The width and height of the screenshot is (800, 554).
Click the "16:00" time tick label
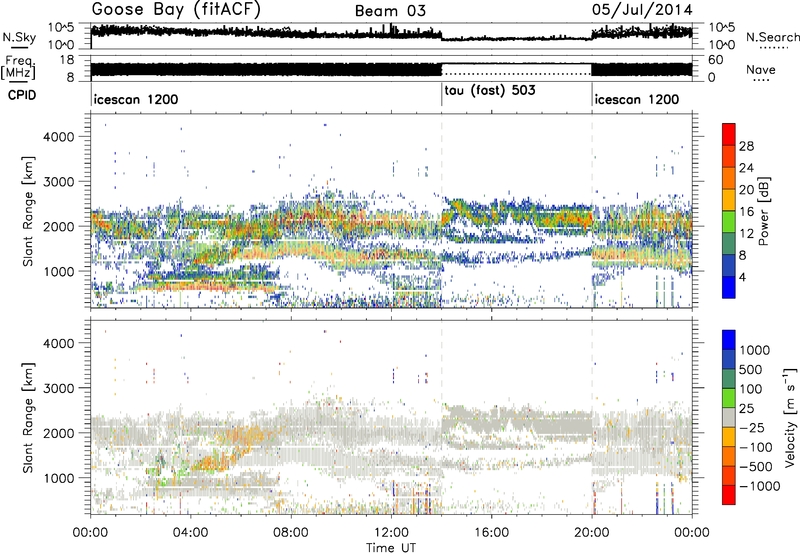tap(491, 533)
